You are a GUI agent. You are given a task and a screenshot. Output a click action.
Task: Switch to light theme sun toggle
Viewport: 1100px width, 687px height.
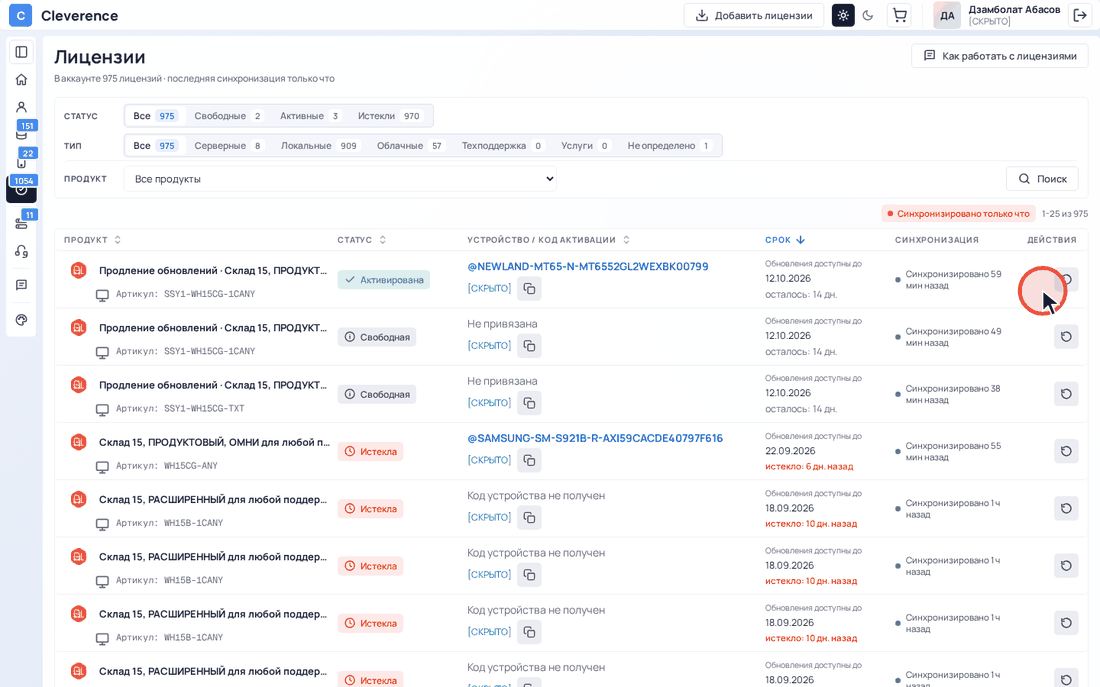(843, 15)
